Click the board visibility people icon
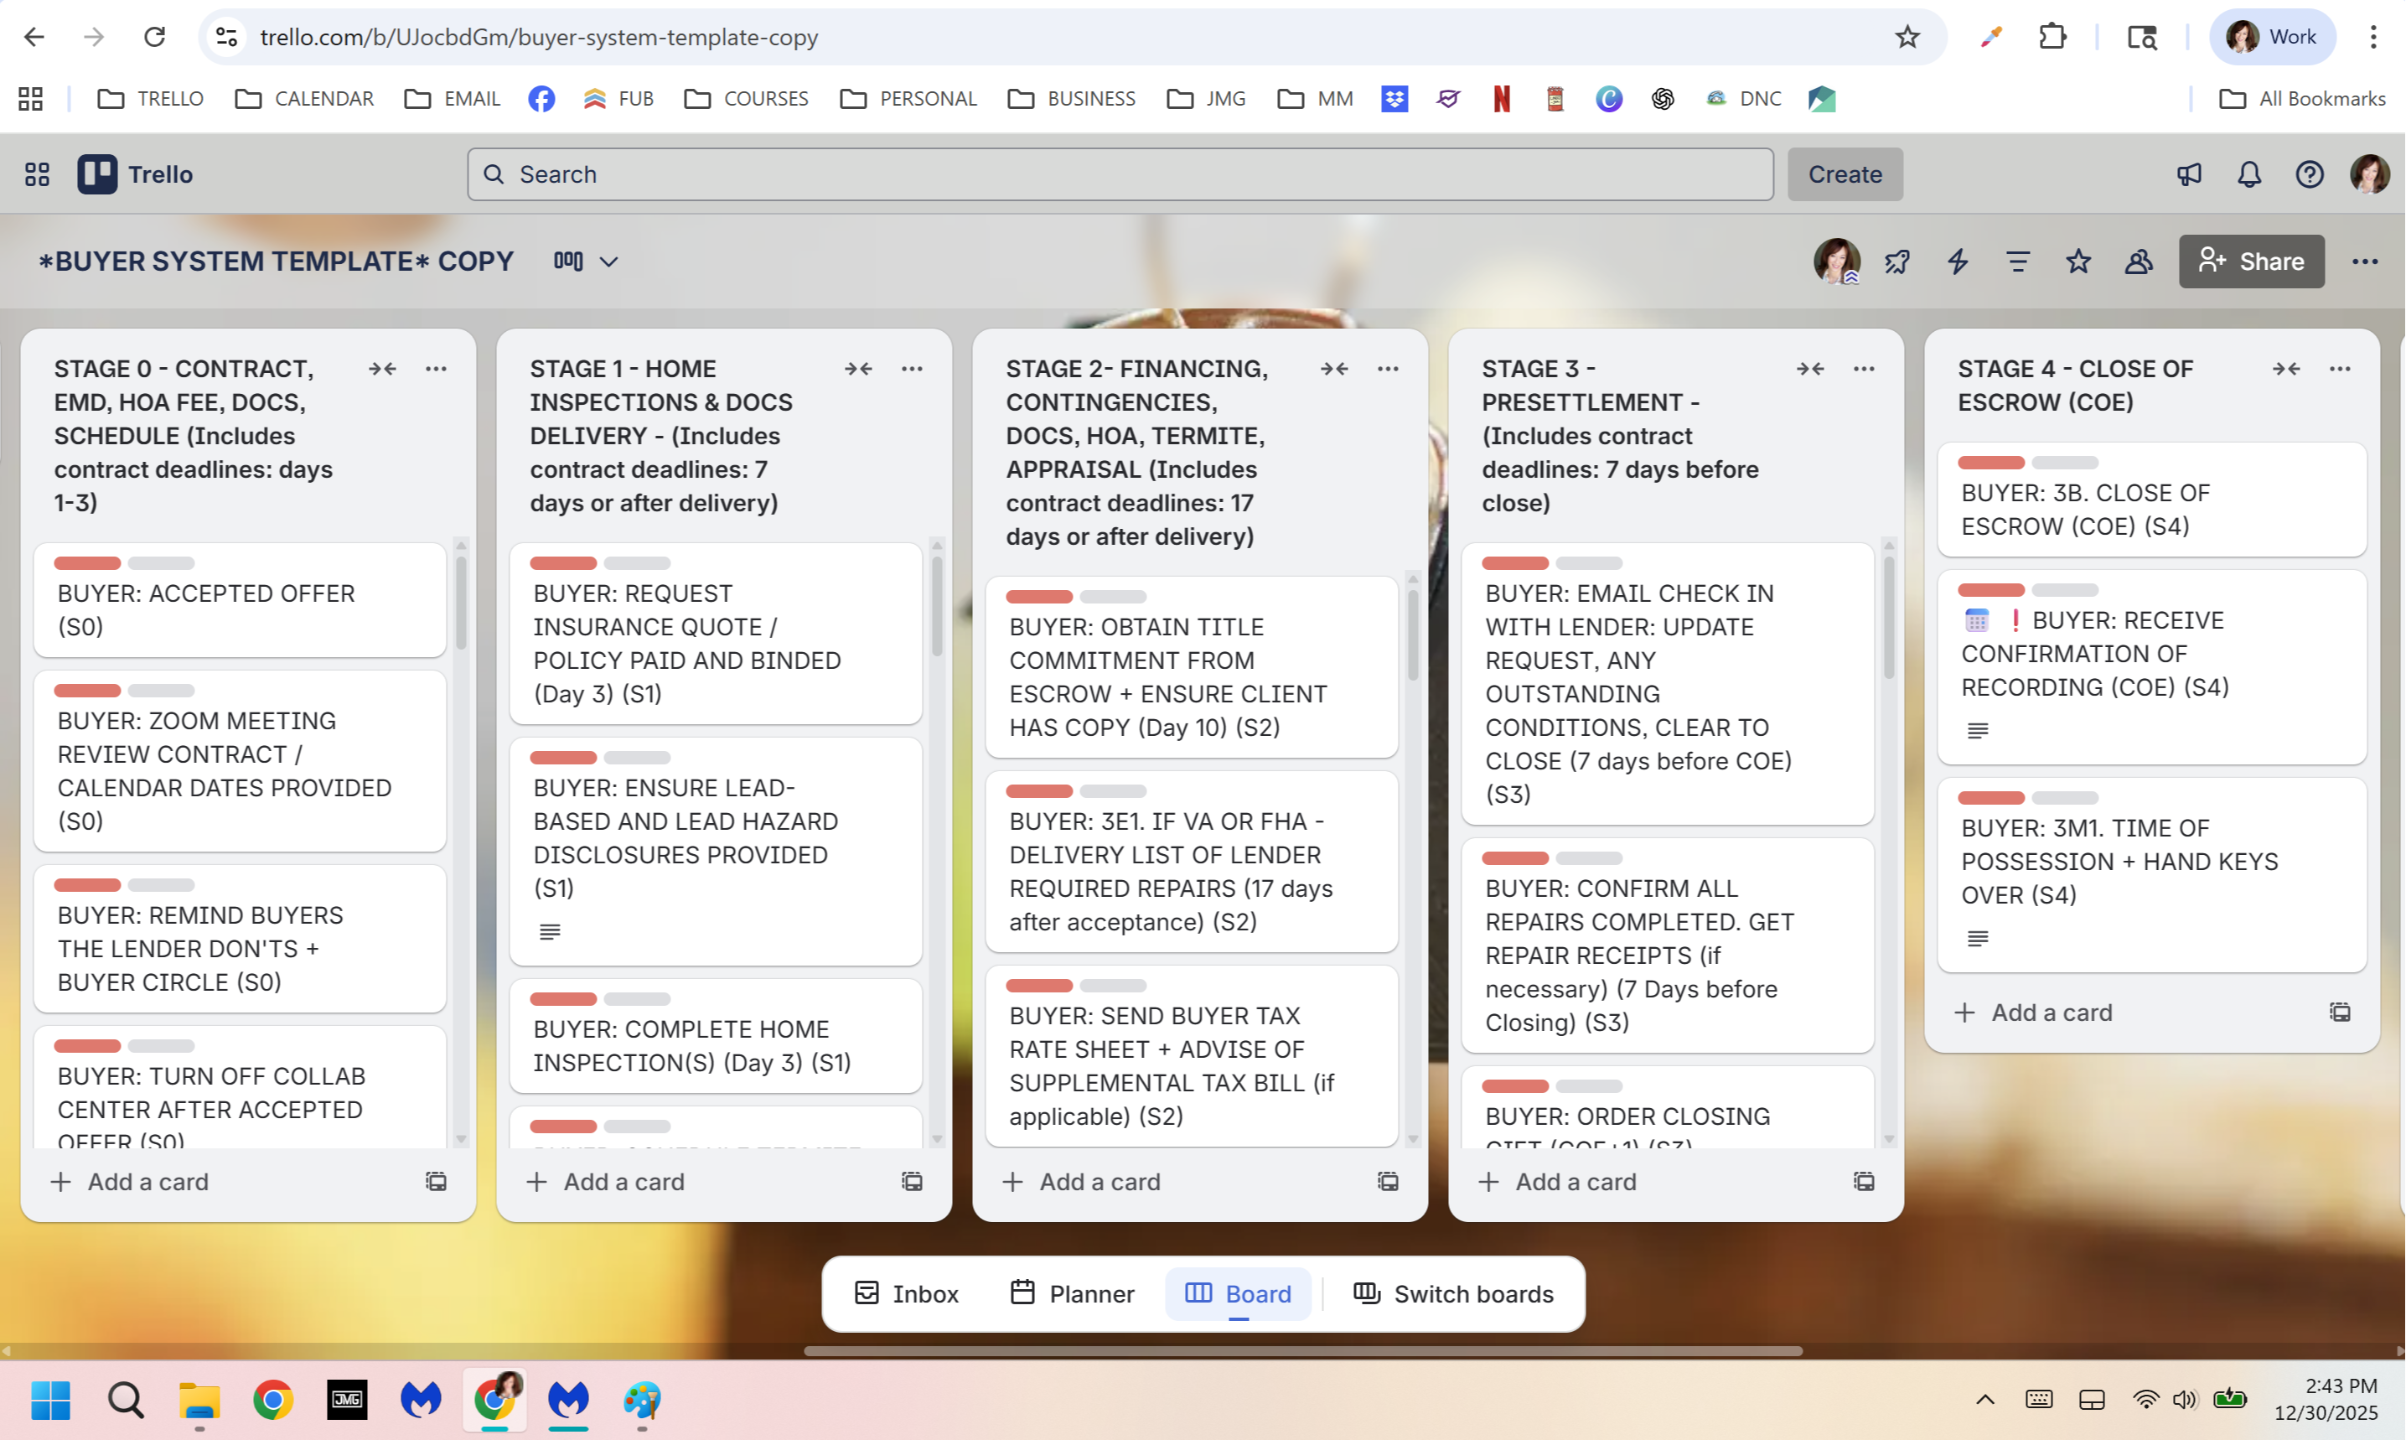The image size is (2406, 1440). [x=2138, y=261]
